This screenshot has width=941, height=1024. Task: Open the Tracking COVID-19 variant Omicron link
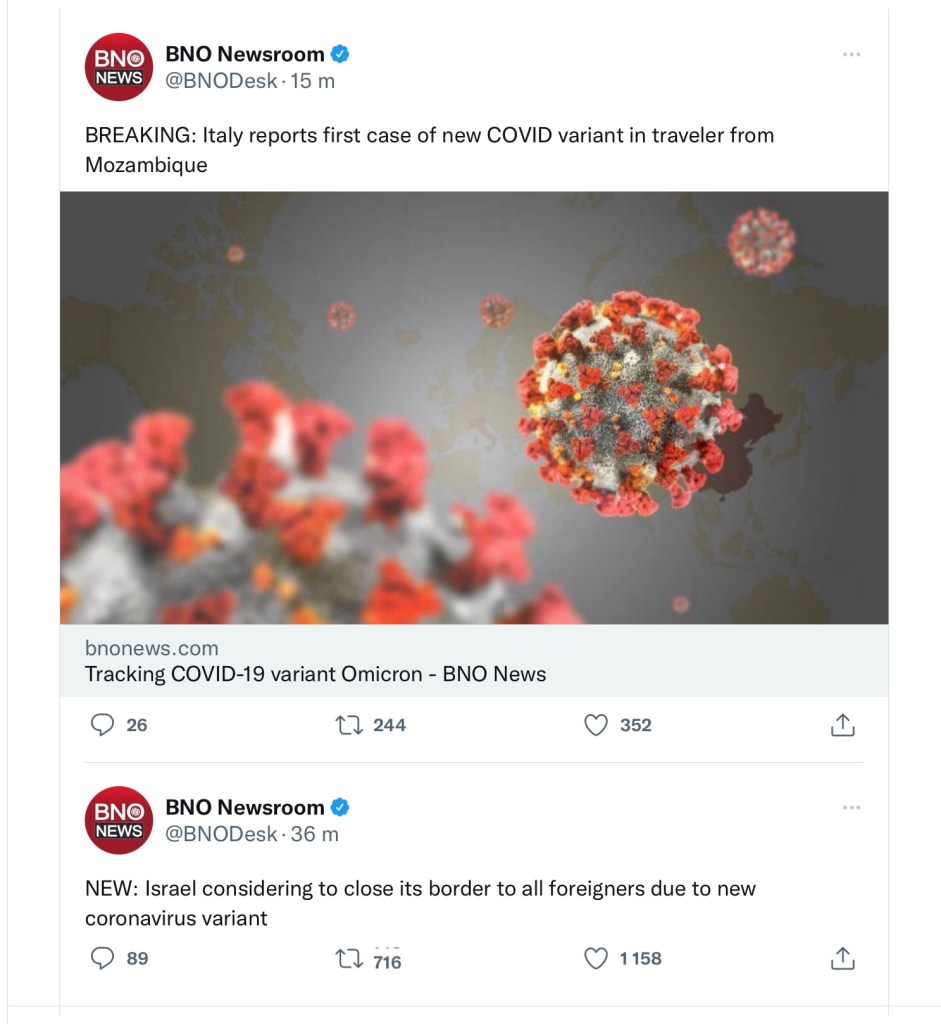pos(315,674)
